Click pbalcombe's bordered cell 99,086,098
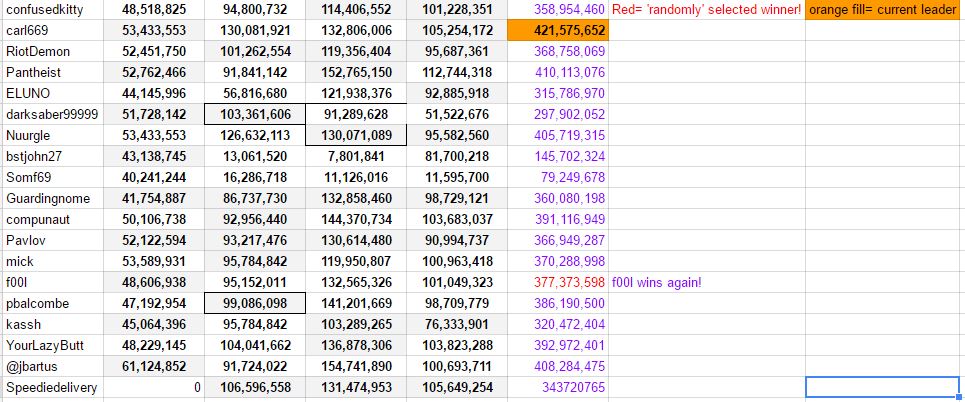The image size is (965, 402). click(254, 304)
